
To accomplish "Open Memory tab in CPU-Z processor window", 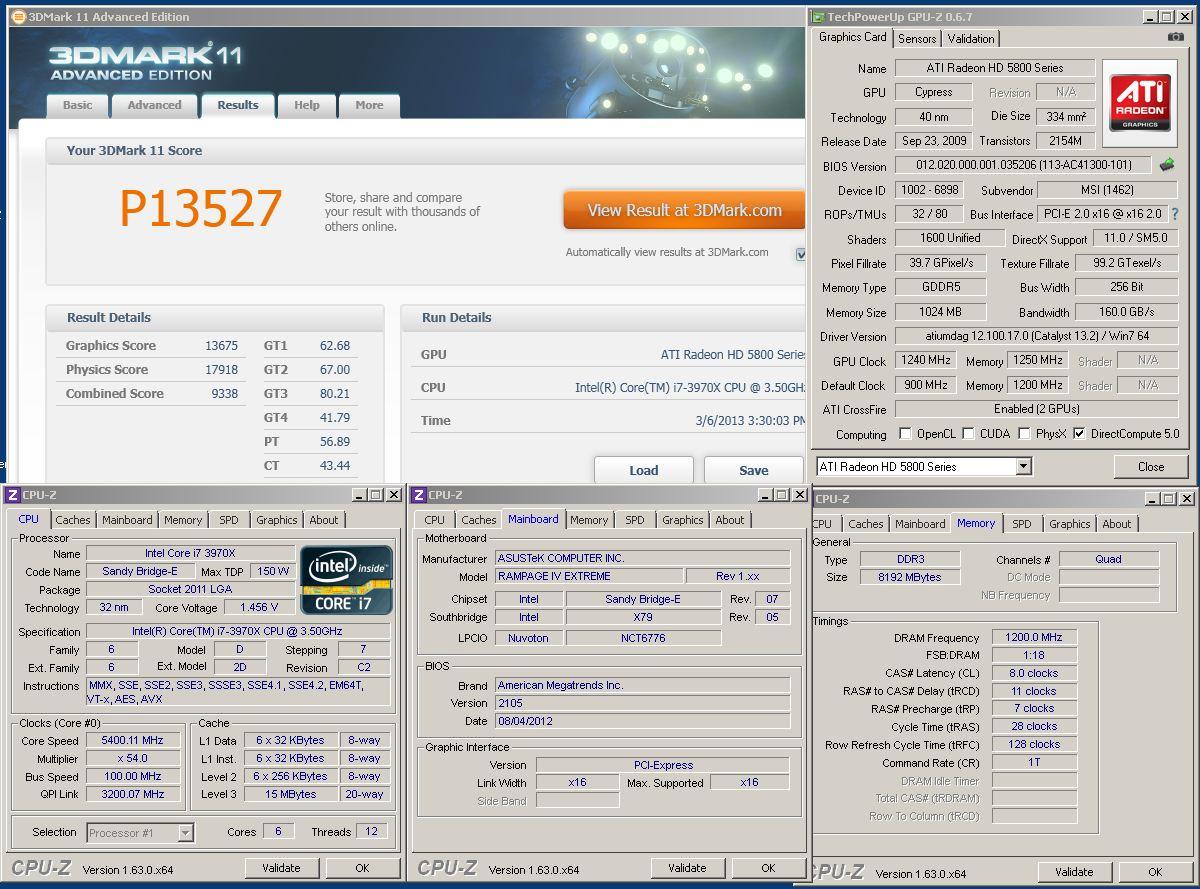I will [183, 520].
